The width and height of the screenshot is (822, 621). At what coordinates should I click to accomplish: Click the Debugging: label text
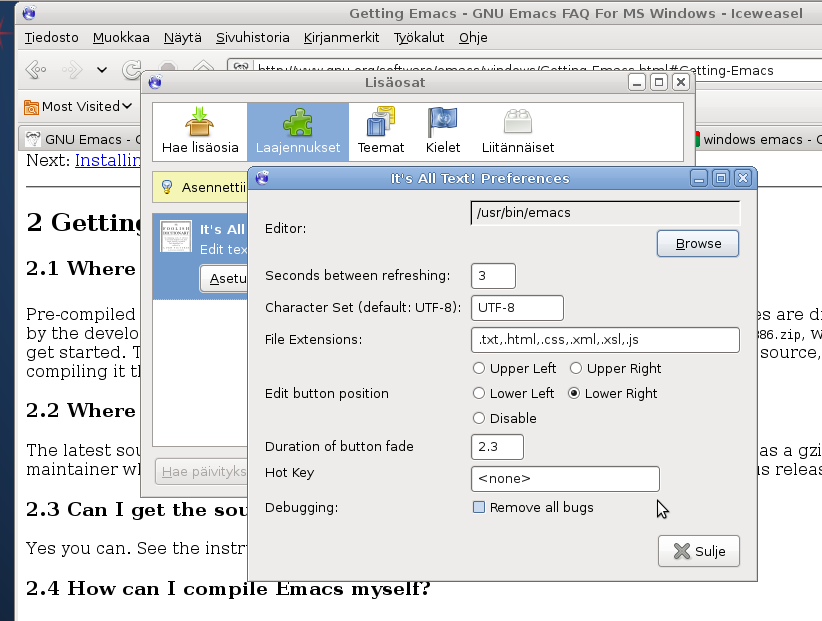(x=301, y=508)
